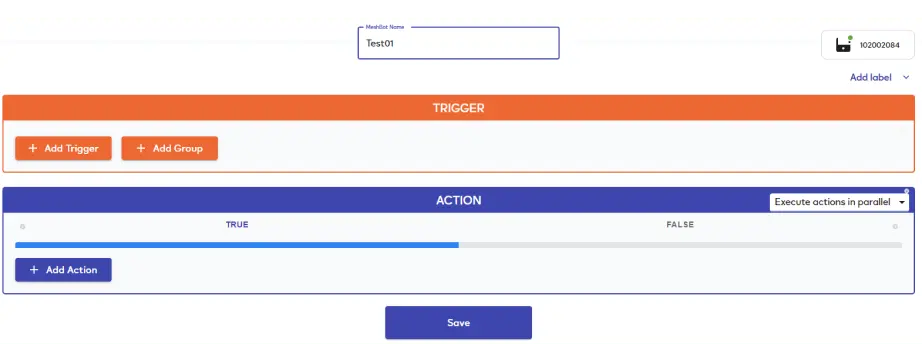The width and height of the screenshot is (922, 361).
Task: Switch to the TRUE actions tab
Action: pos(237,225)
